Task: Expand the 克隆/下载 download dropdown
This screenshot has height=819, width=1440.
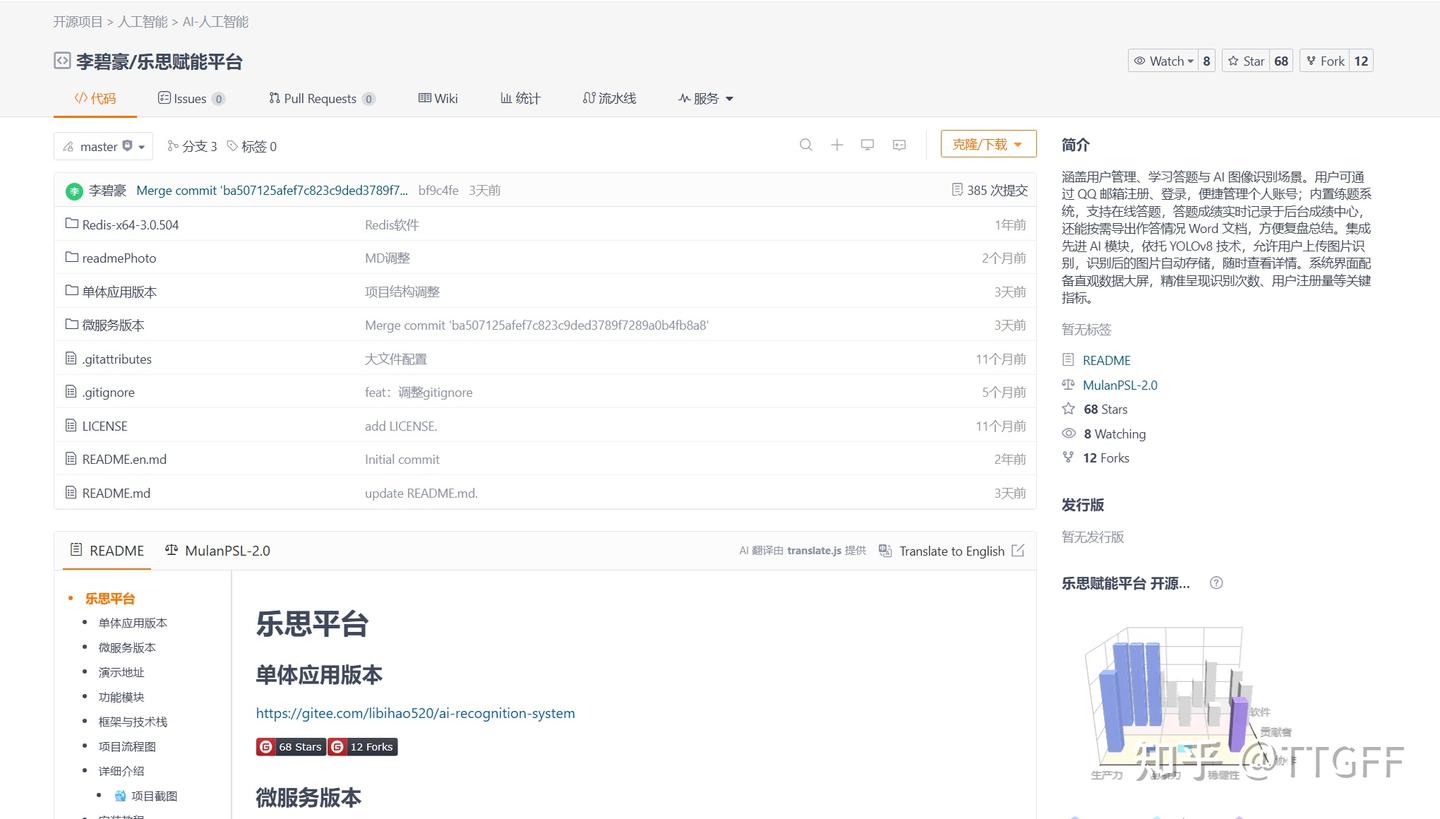Action: 987,143
